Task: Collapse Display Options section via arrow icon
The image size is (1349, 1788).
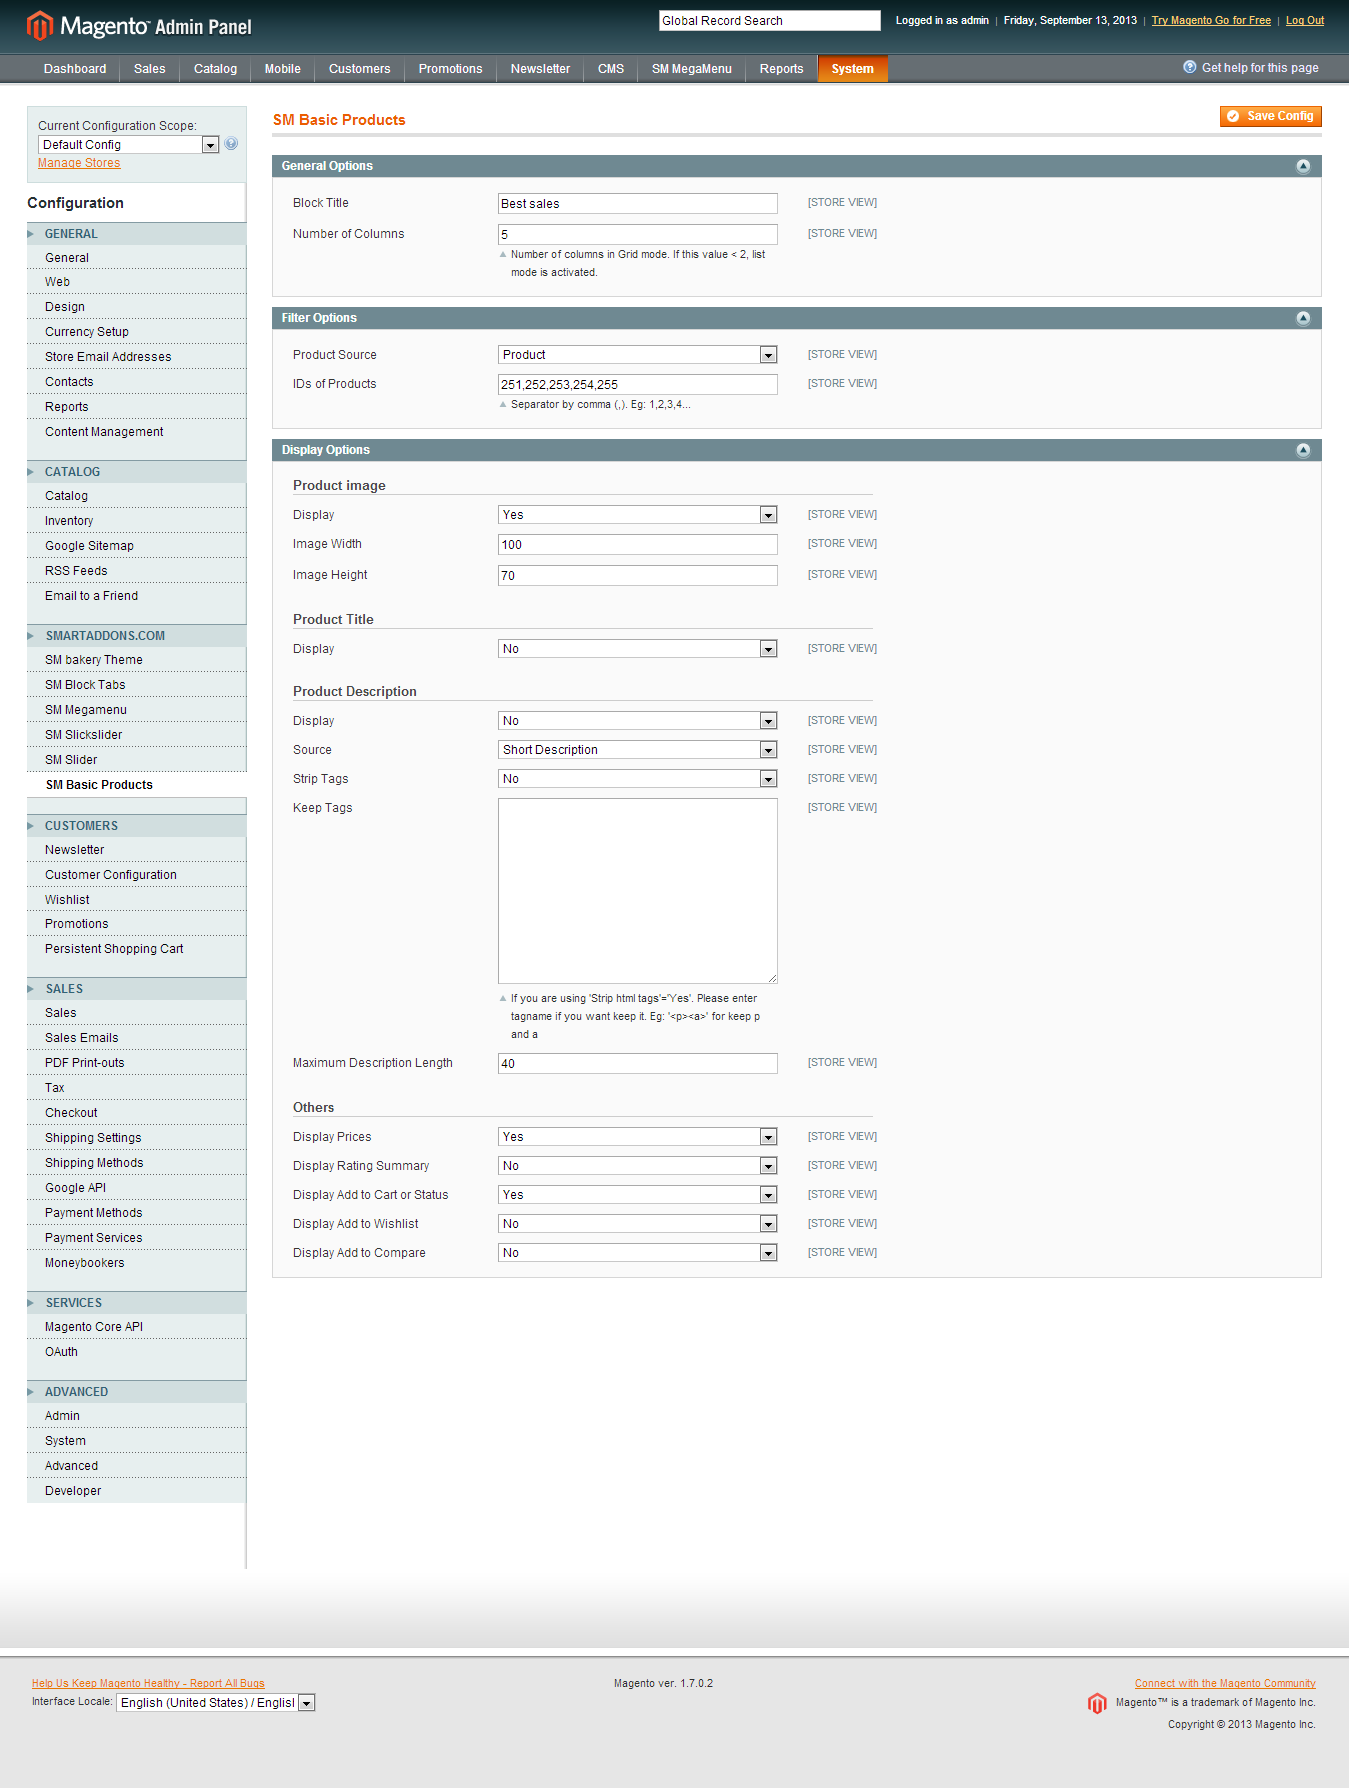Action: tap(1303, 450)
